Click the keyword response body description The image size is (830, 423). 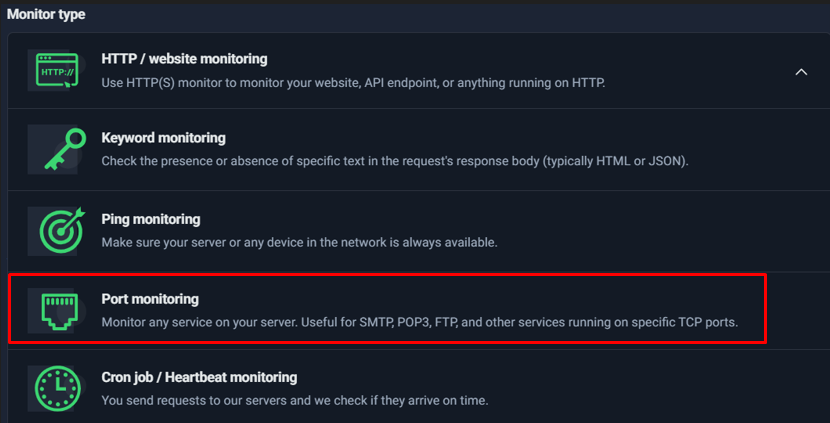(x=395, y=161)
